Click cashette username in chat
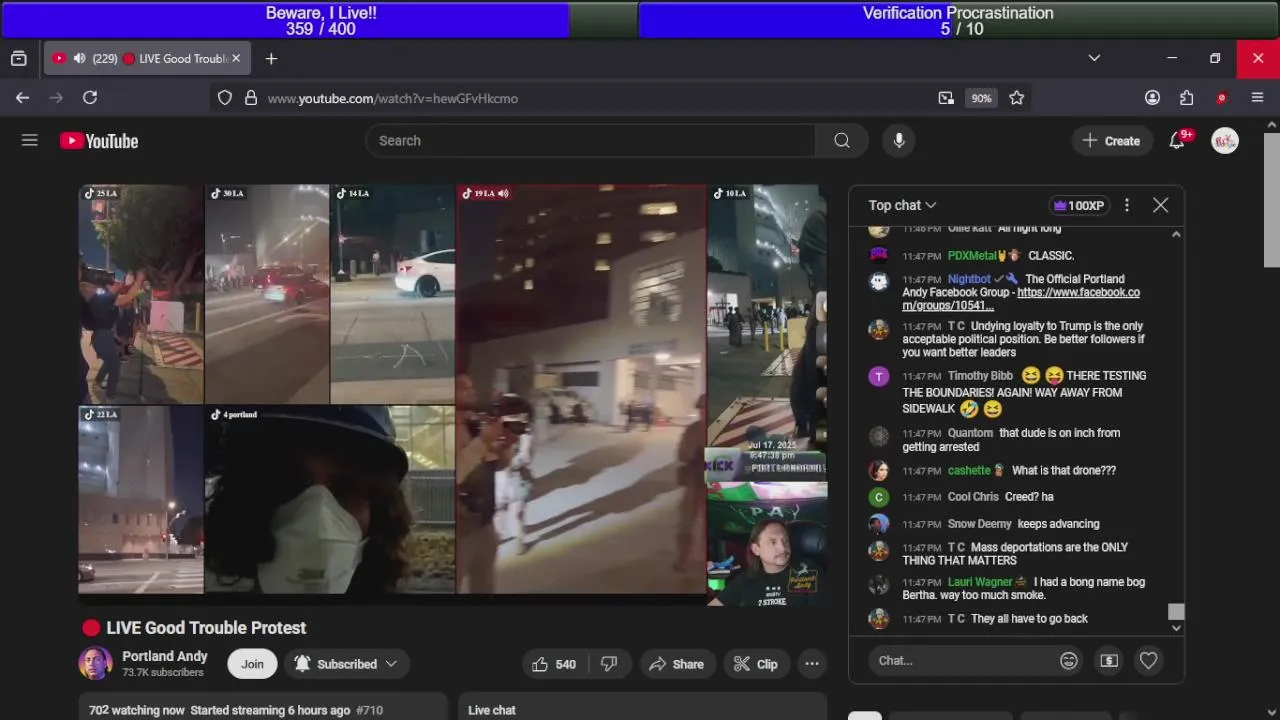The image size is (1280, 720). [969, 470]
